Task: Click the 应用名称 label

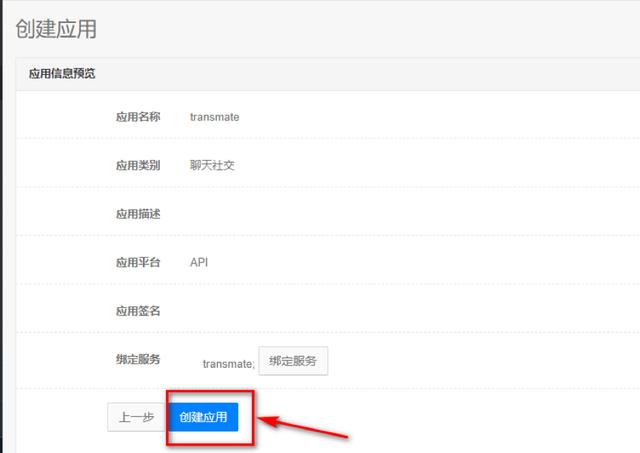Action: pyautogui.click(x=138, y=117)
